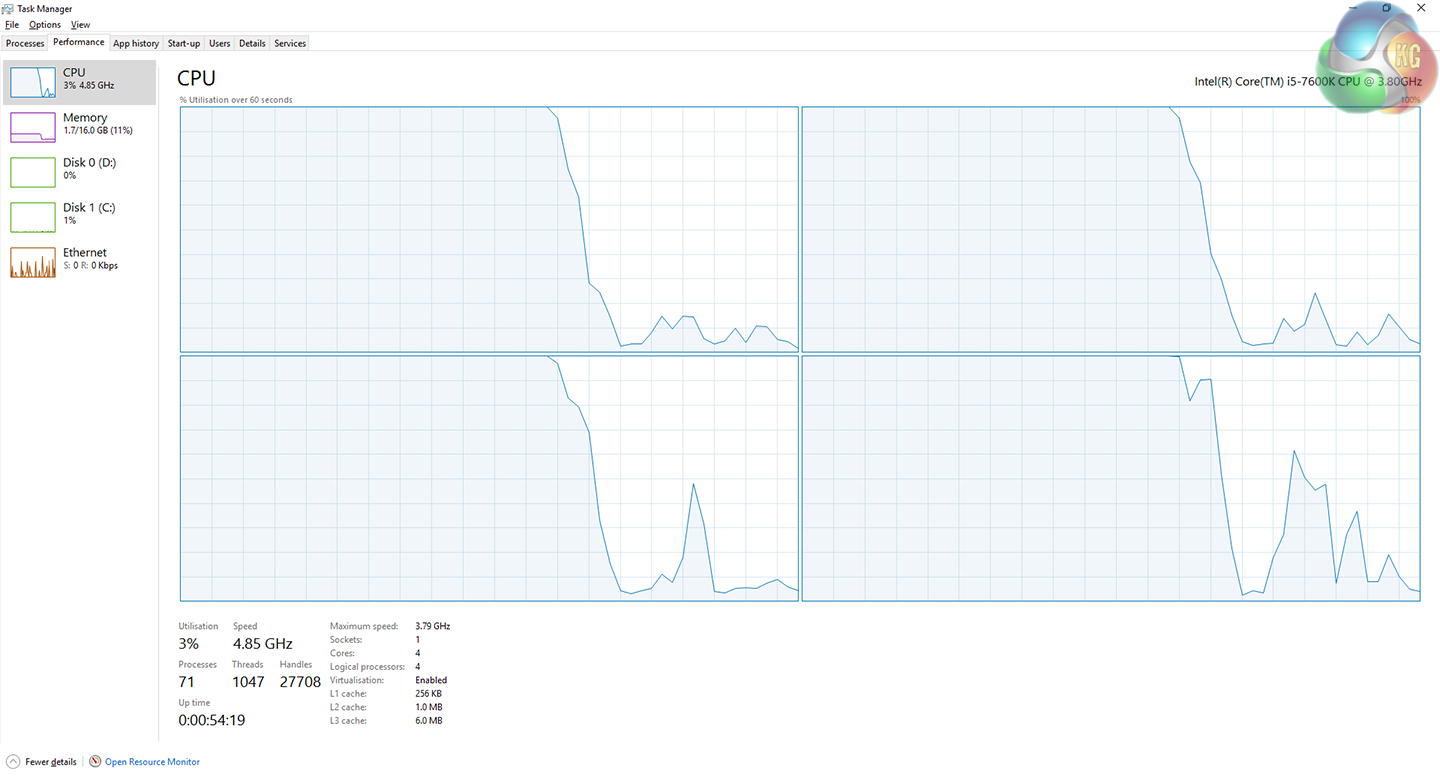
Task: Click the Task Manager icon in the title bar
Action: [9, 9]
